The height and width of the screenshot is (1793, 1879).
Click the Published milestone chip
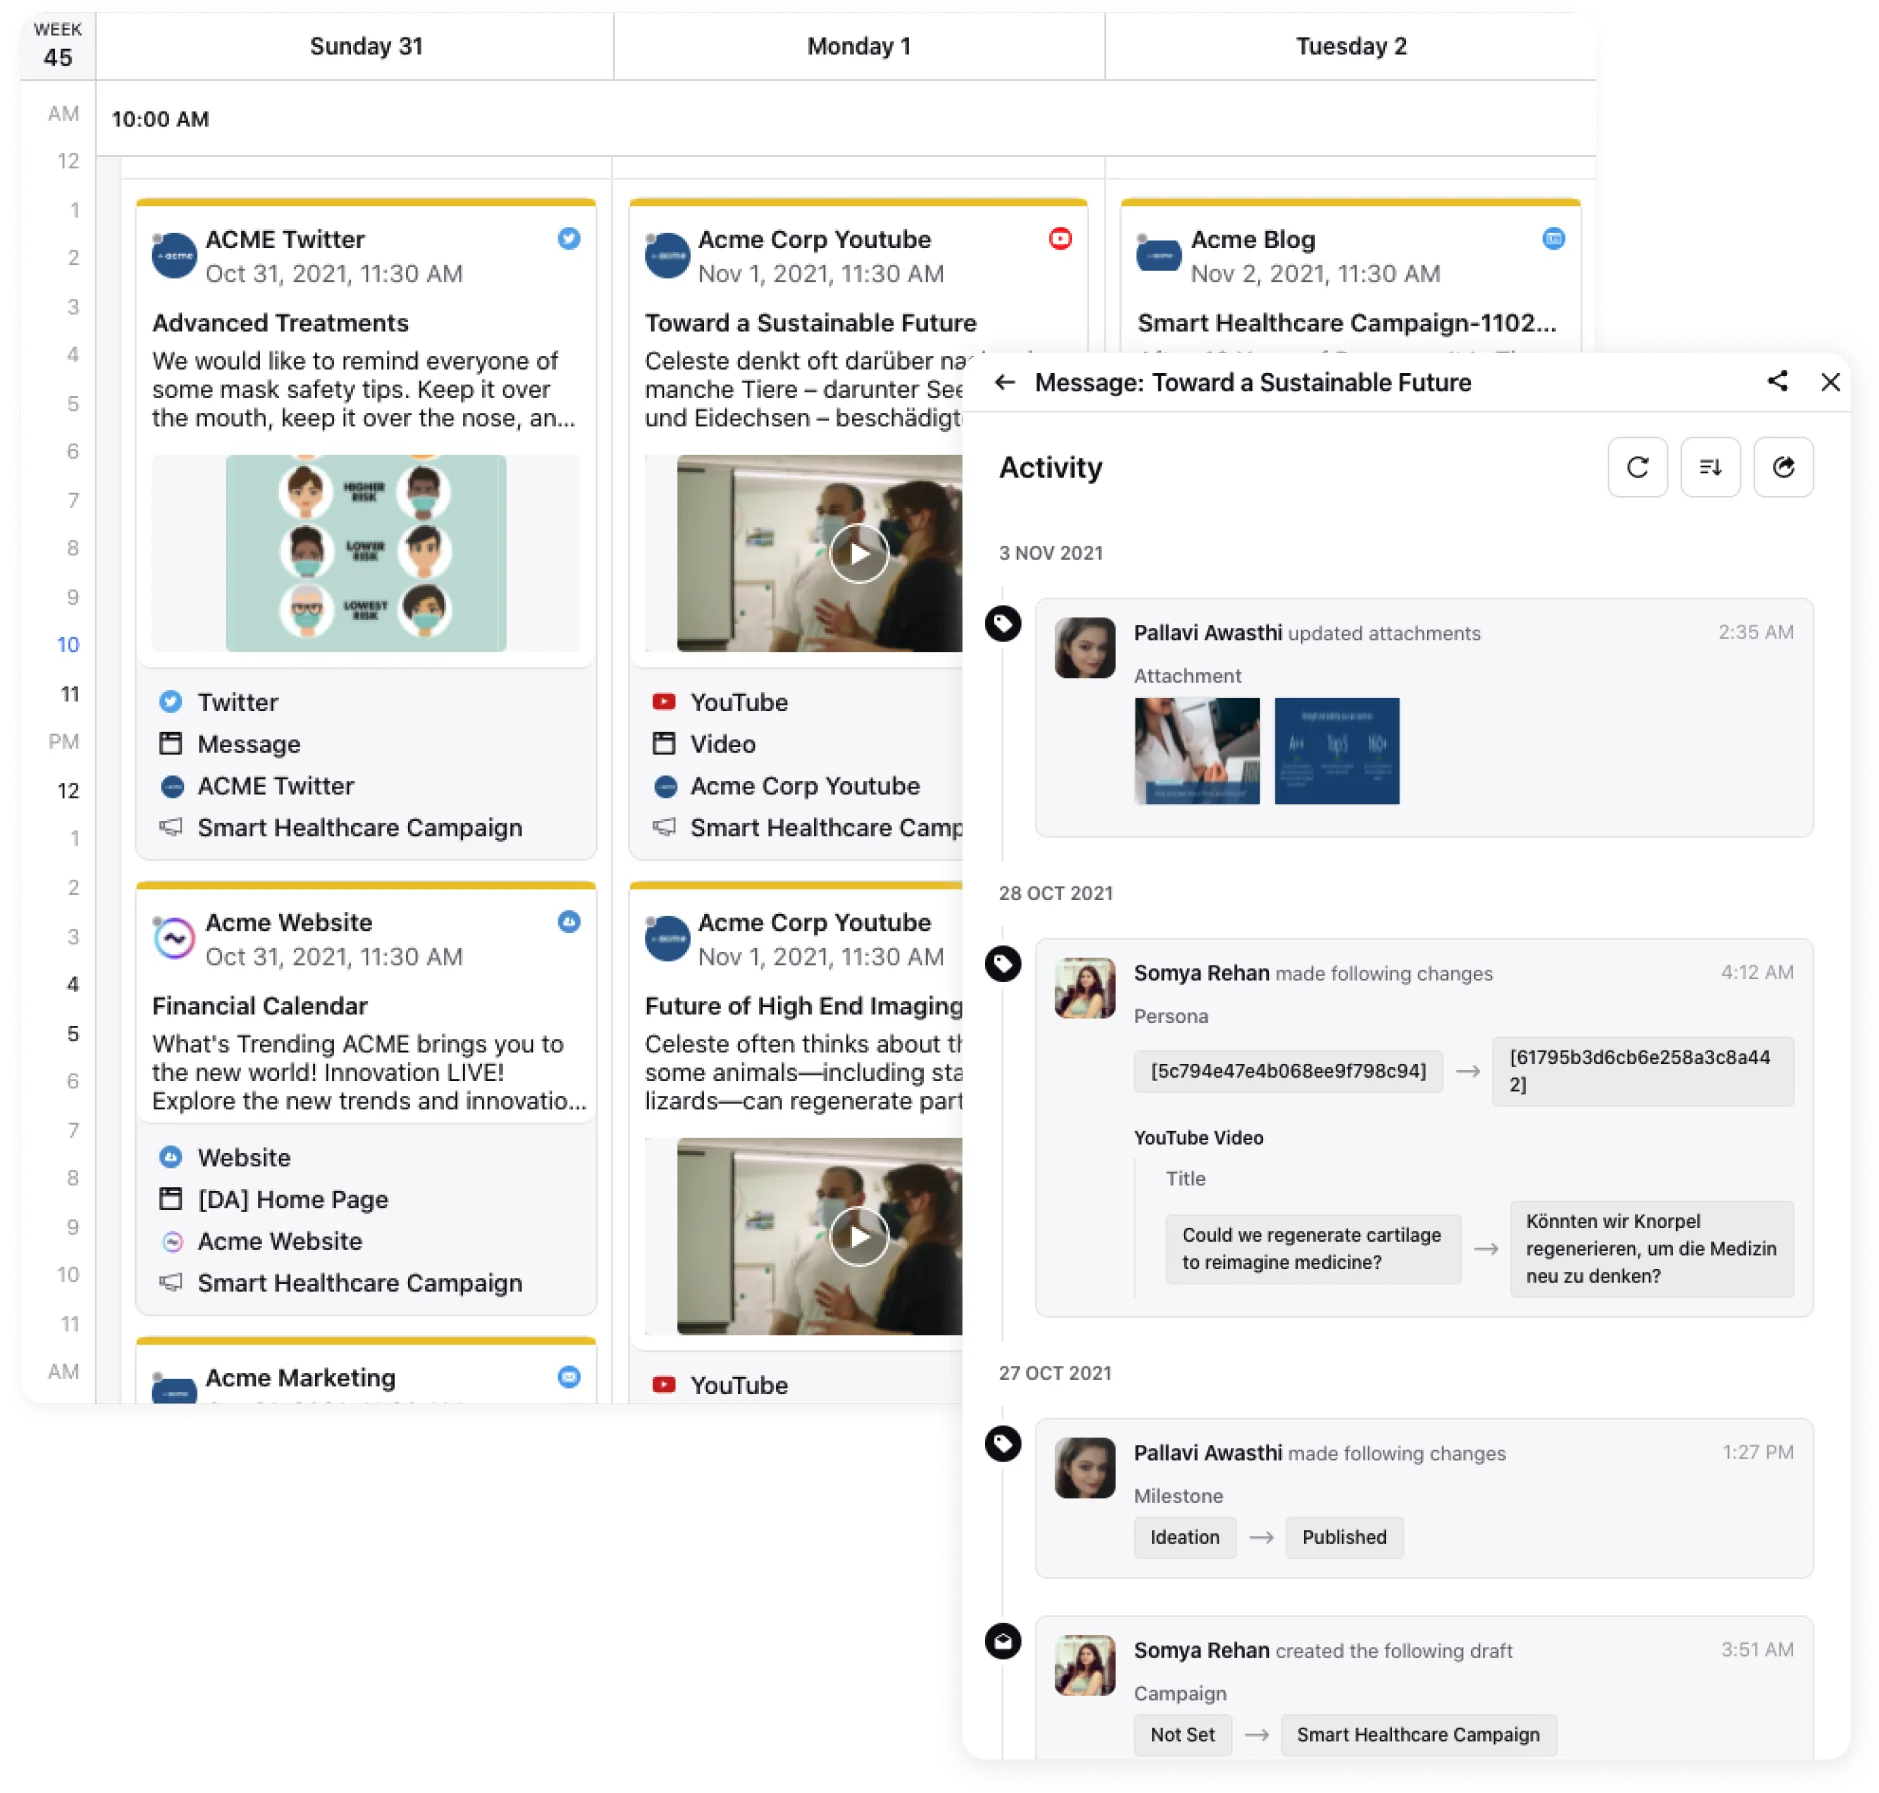click(x=1344, y=1537)
